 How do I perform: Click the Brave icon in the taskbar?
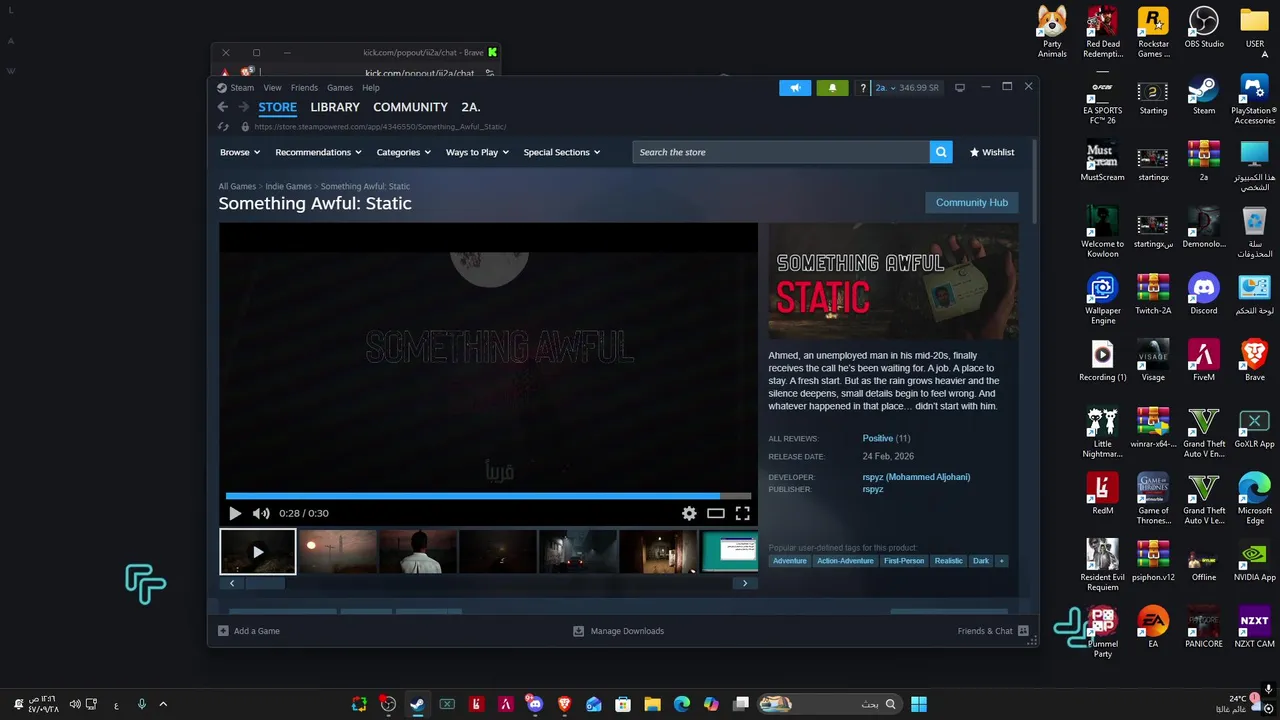[x=564, y=704]
